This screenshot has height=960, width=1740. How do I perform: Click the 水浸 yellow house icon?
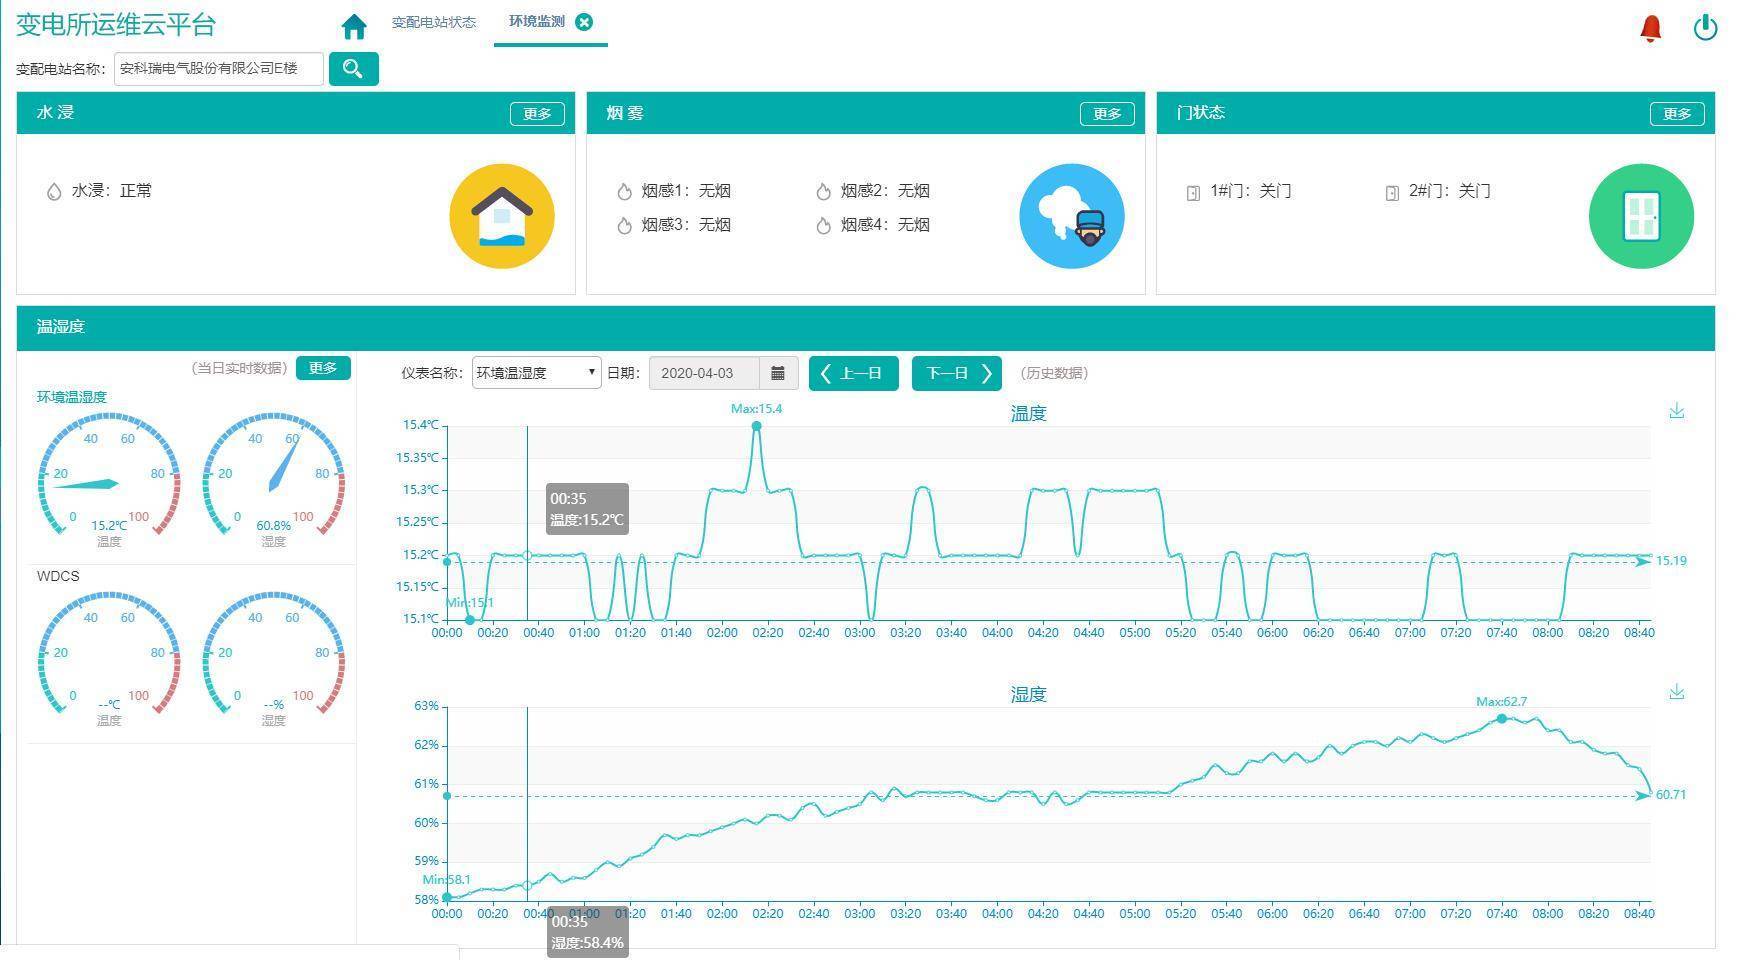[503, 216]
